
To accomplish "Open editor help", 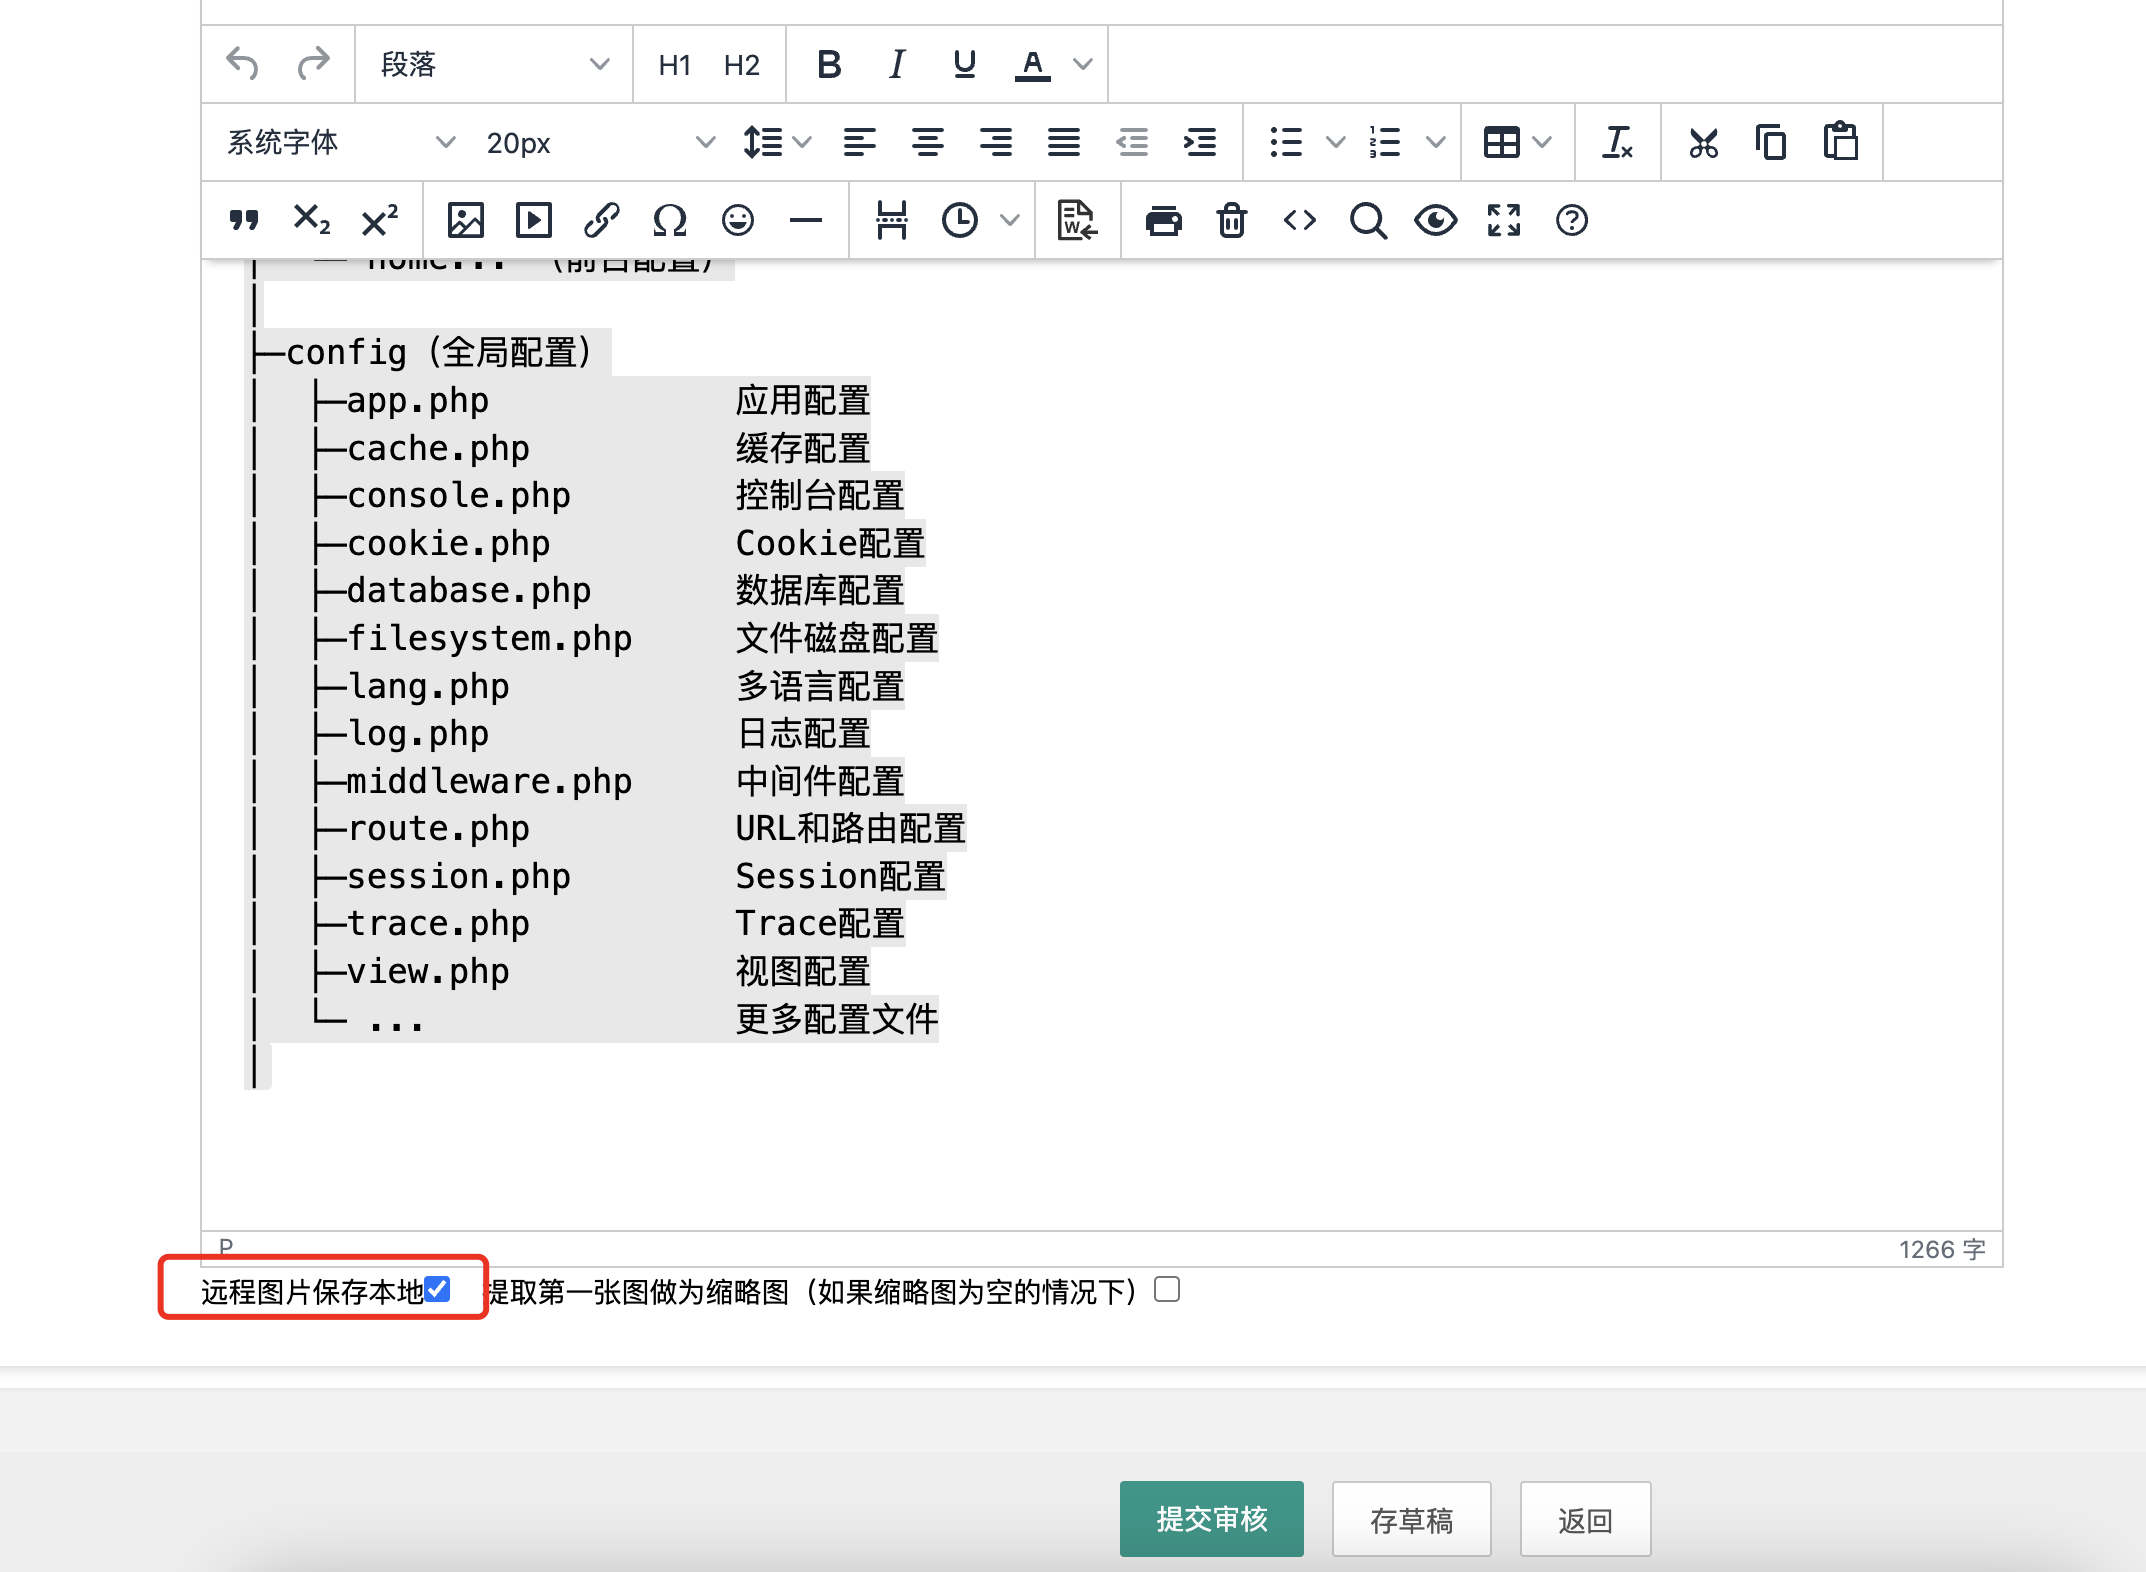I will [1571, 220].
